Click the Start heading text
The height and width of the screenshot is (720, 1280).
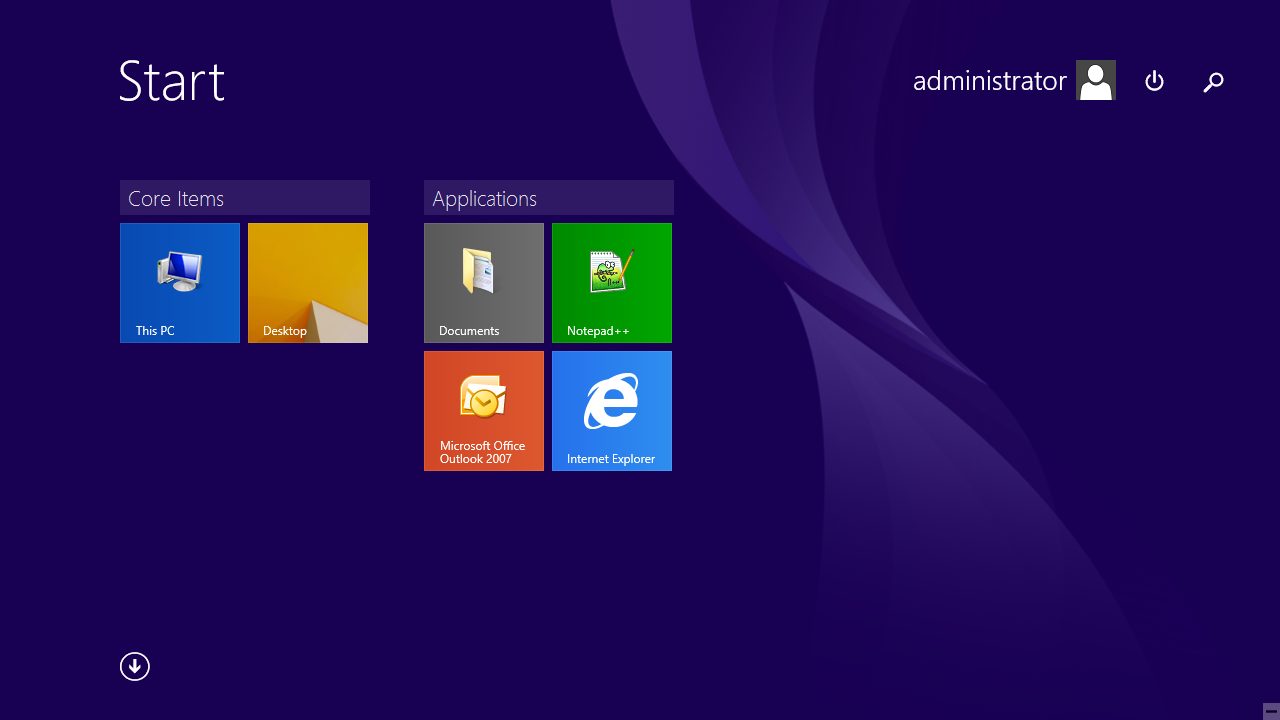click(172, 81)
